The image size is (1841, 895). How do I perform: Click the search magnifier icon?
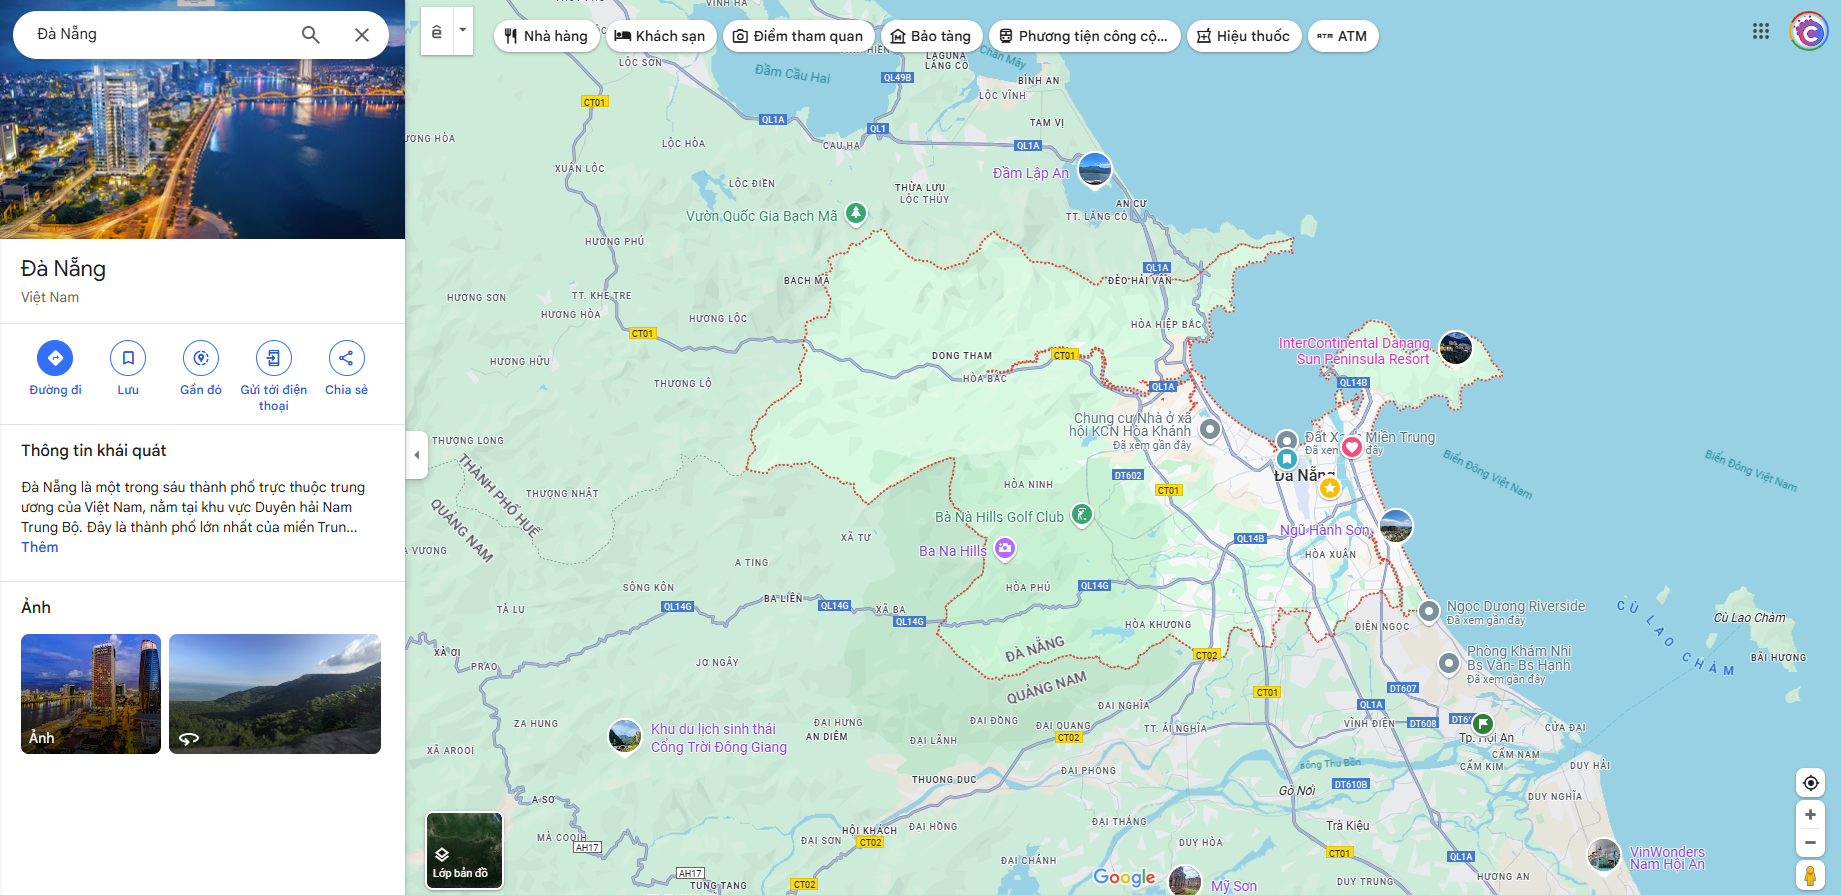[311, 35]
